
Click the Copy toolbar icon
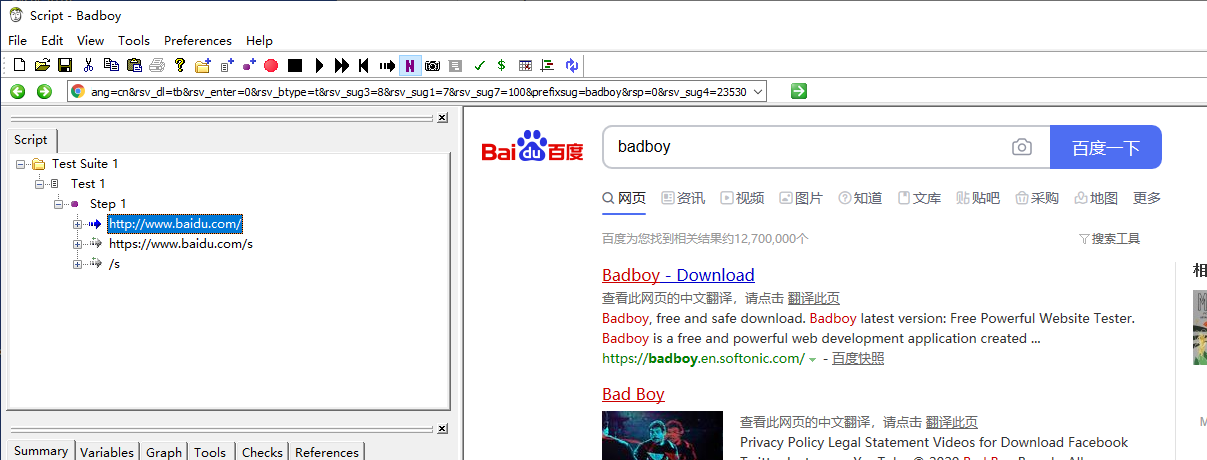pos(111,65)
